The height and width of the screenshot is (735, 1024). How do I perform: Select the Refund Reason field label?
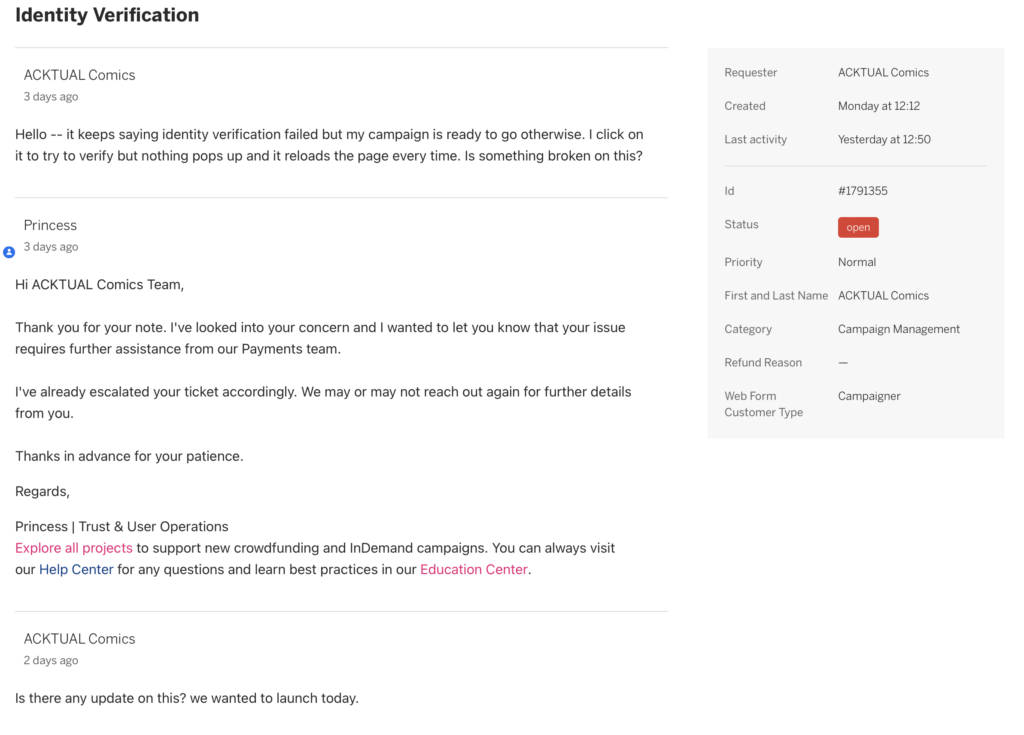[x=763, y=363]
